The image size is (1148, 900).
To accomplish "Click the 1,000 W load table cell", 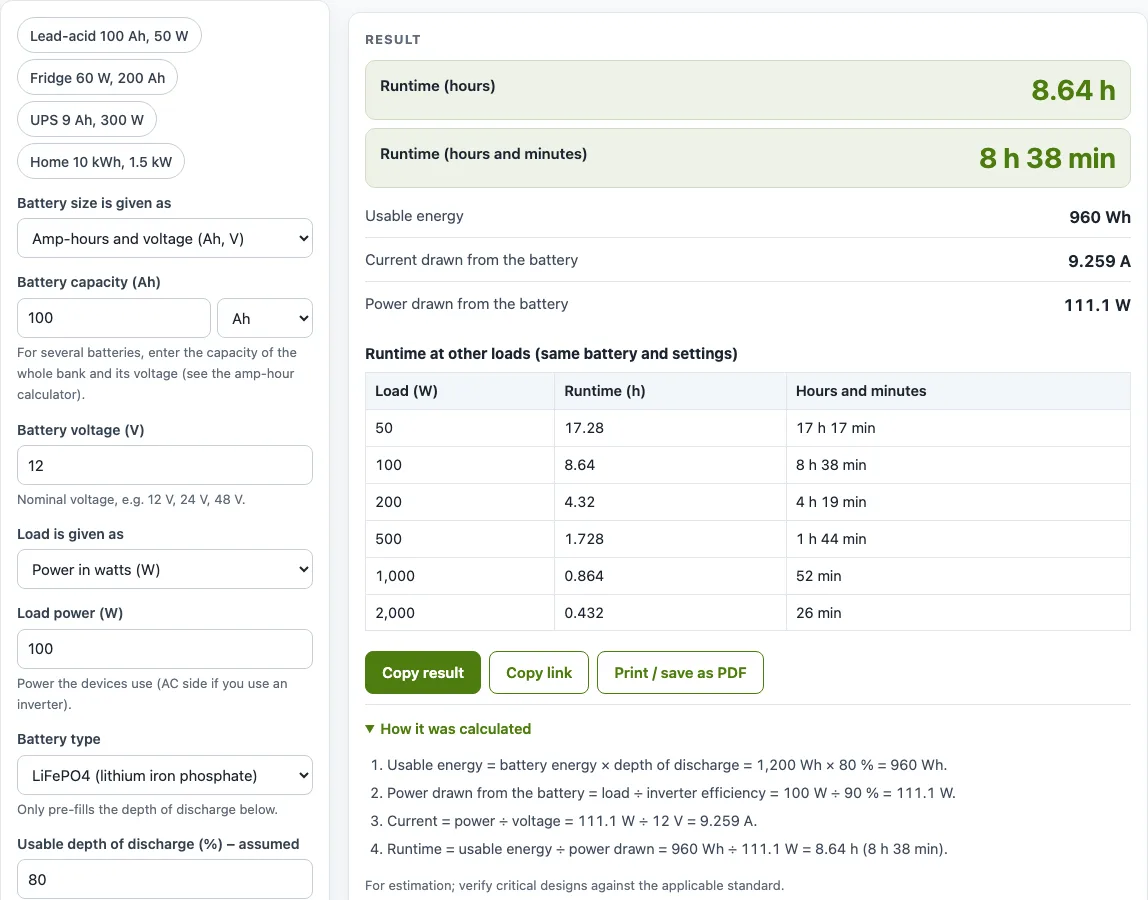I will point(460,576).
